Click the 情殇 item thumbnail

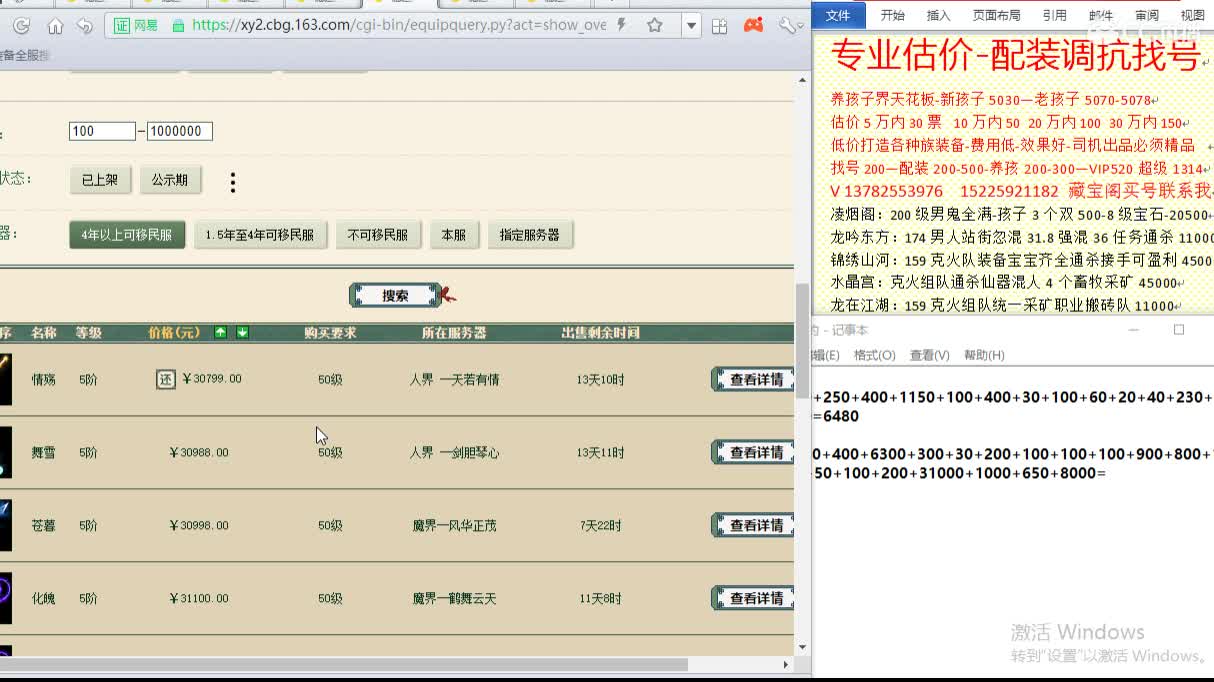point(5,379)
